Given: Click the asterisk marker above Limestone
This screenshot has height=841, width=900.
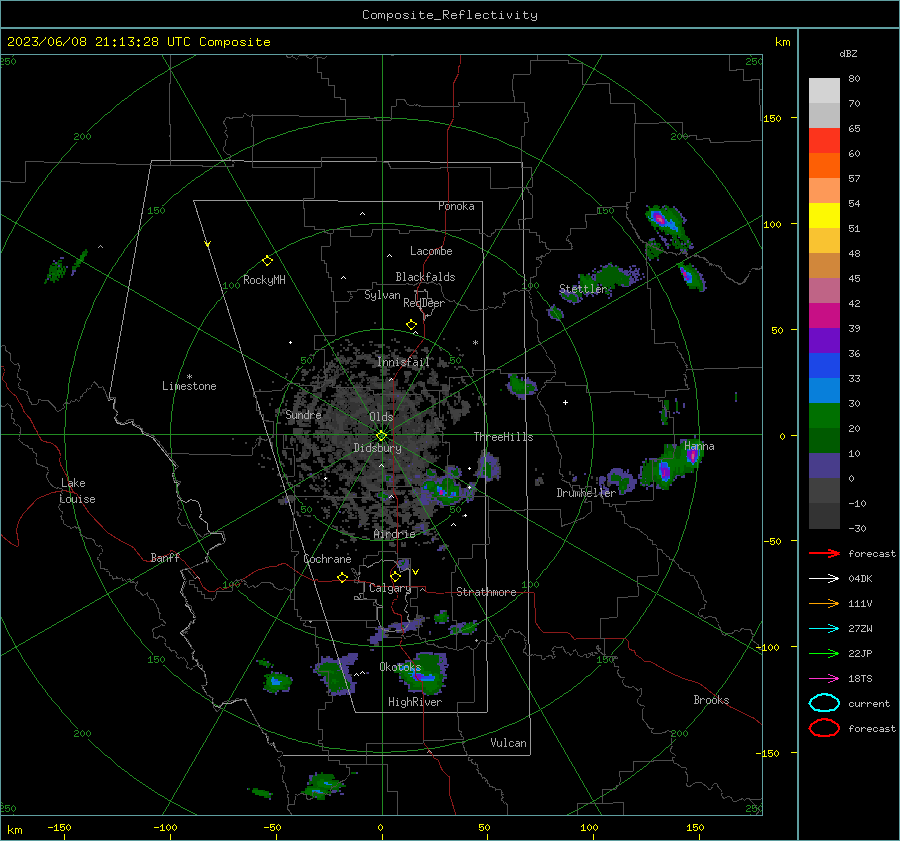Looking at the screenshot, I should 189,377.
